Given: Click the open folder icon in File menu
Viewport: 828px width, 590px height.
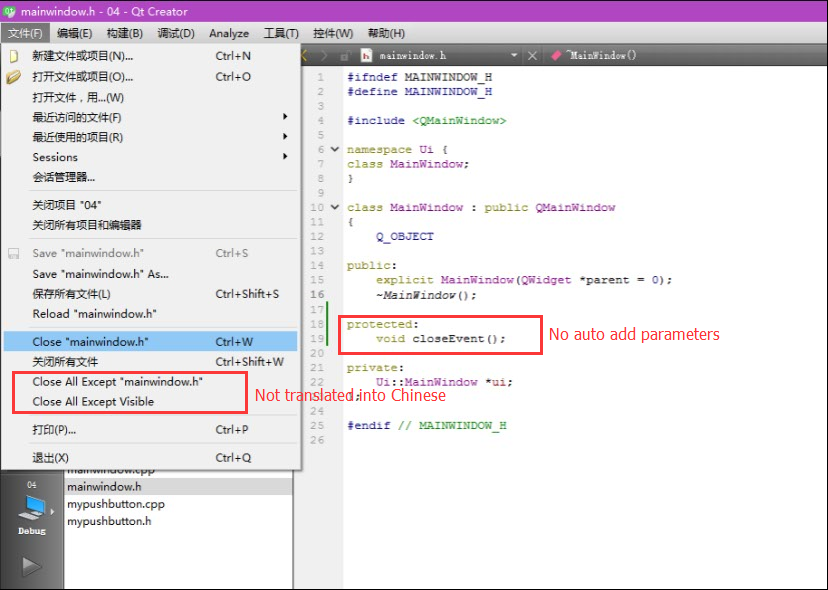Looking at the screenshot, I should click(14, 77).
